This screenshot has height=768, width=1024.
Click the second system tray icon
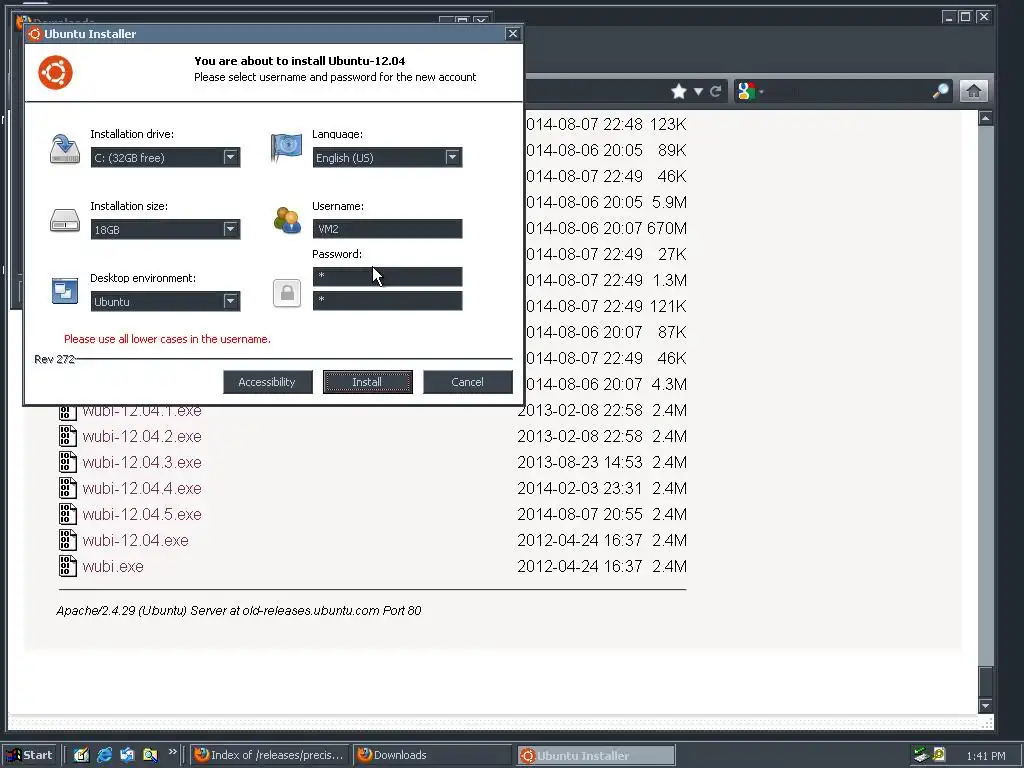(939, 754)
